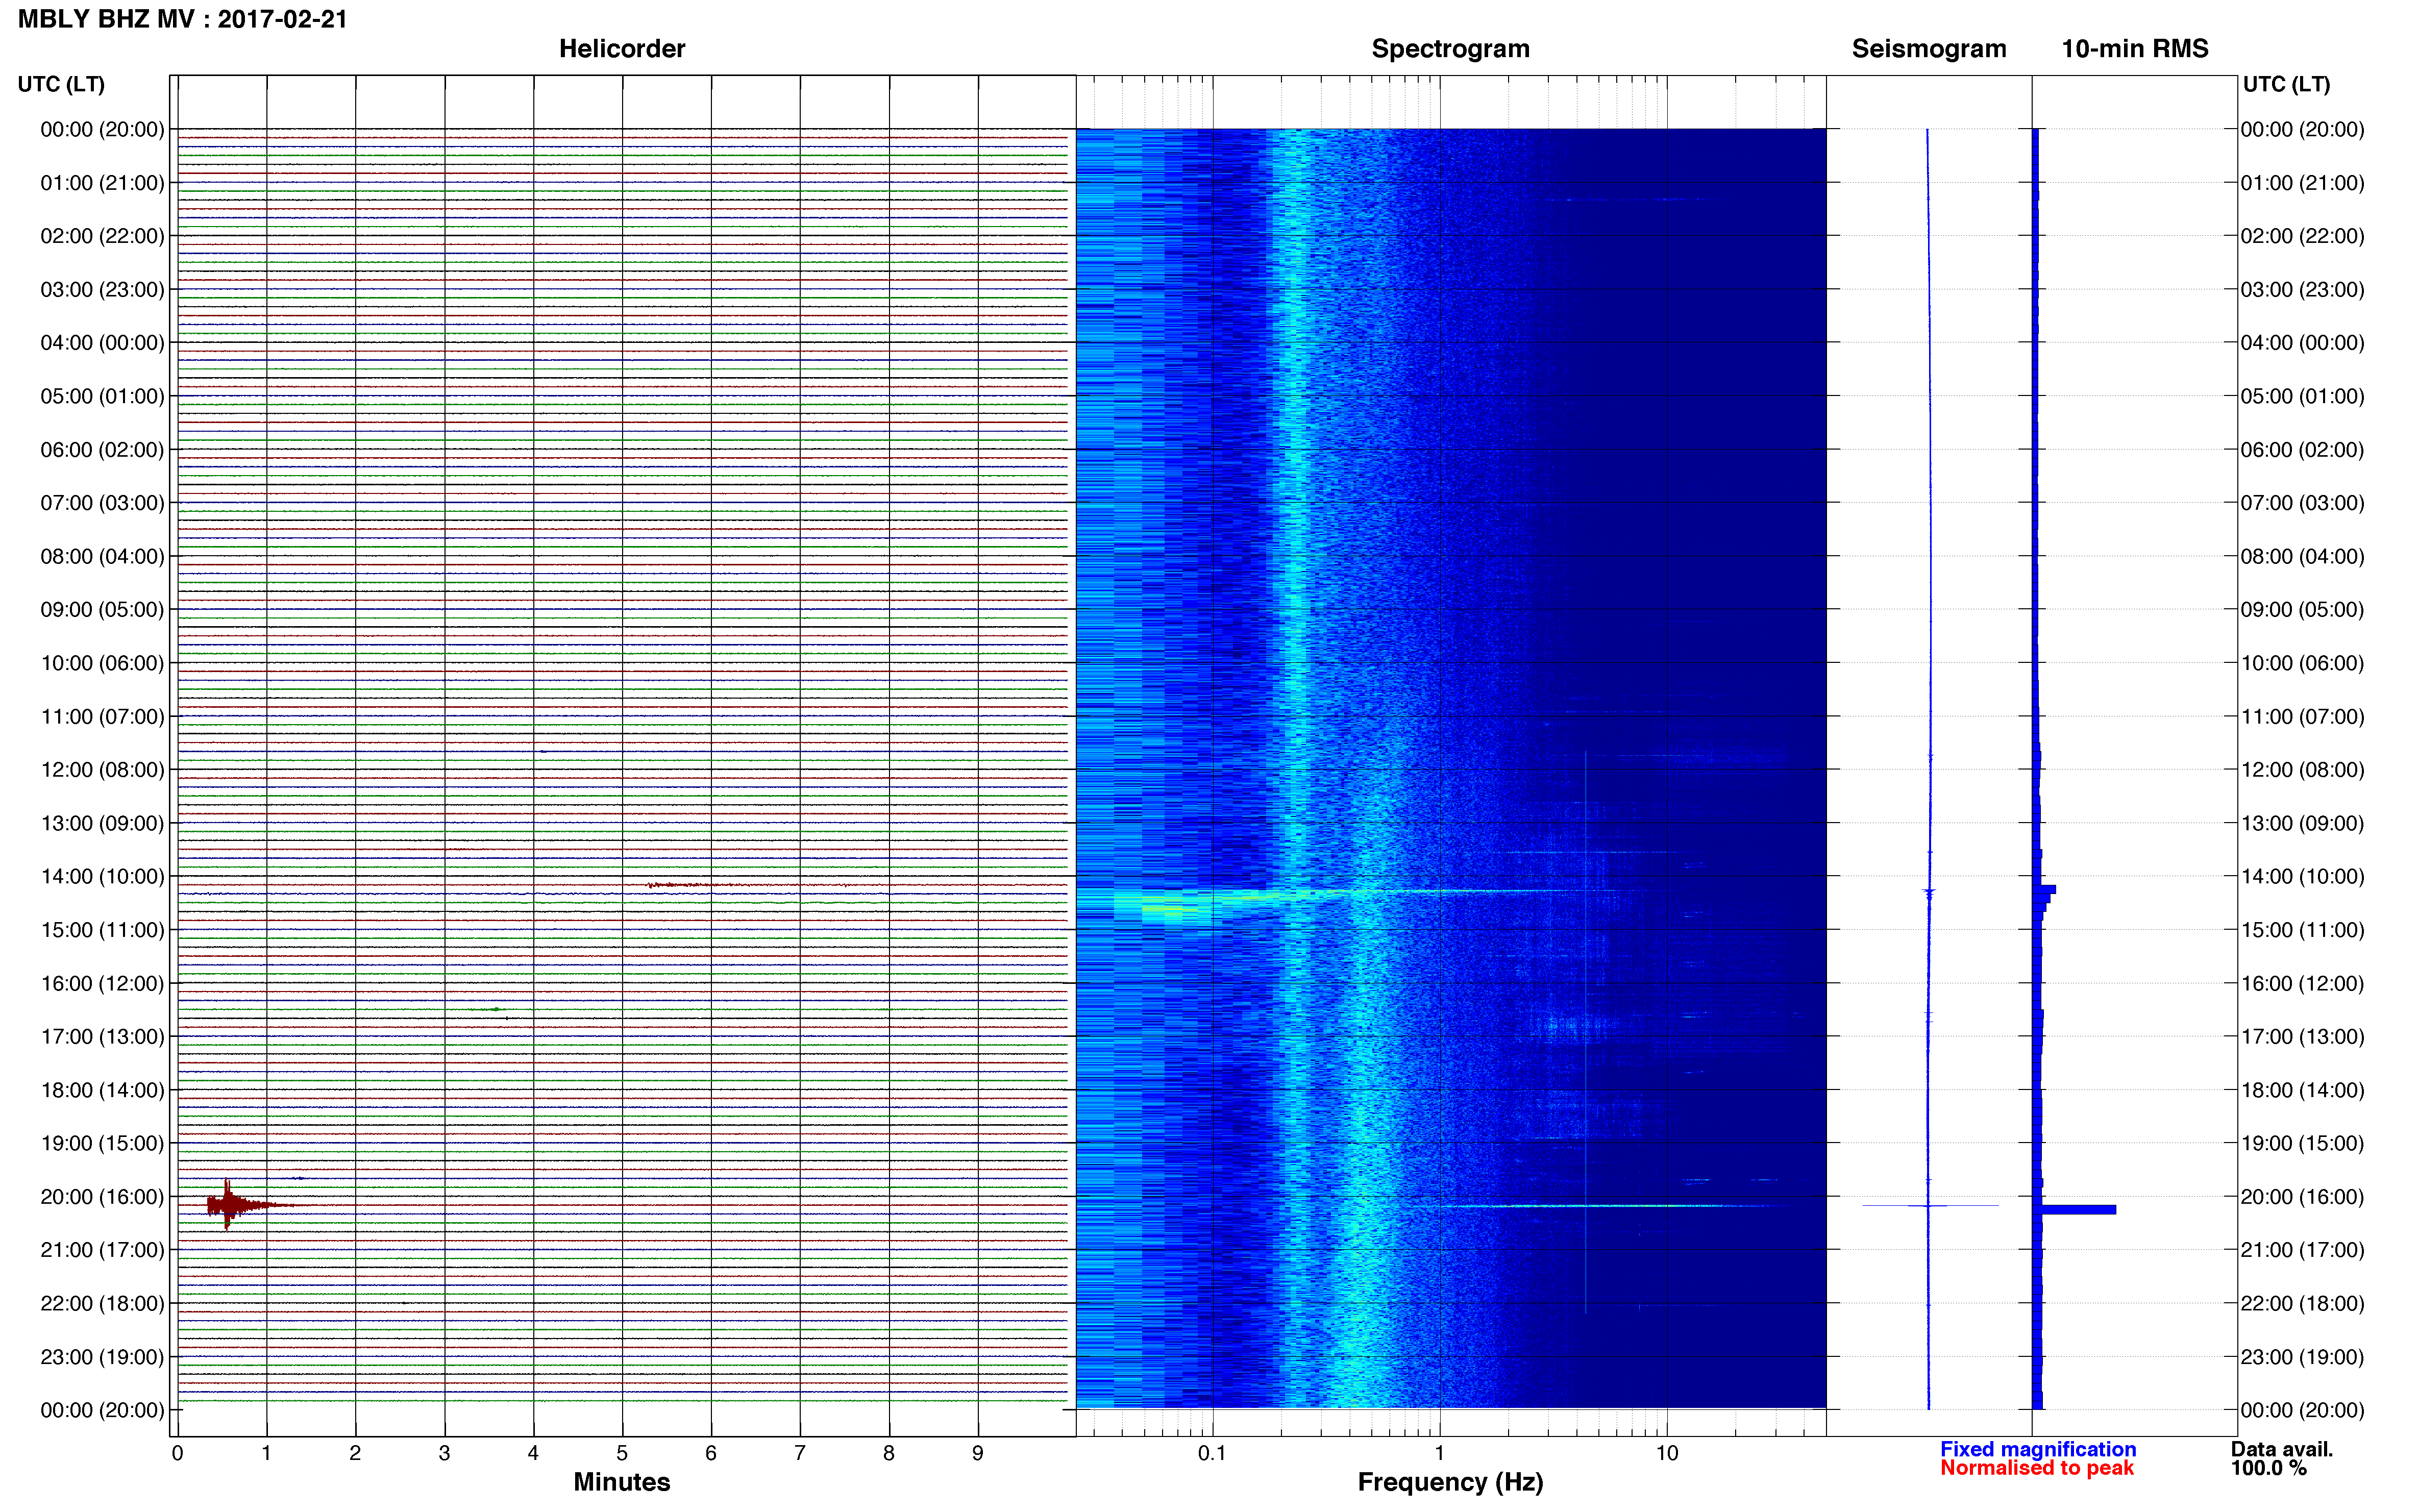Click left axis label 16:00 (12:00)
The width and height of the screenshot is (2419, 1512).
coord(102,983)
